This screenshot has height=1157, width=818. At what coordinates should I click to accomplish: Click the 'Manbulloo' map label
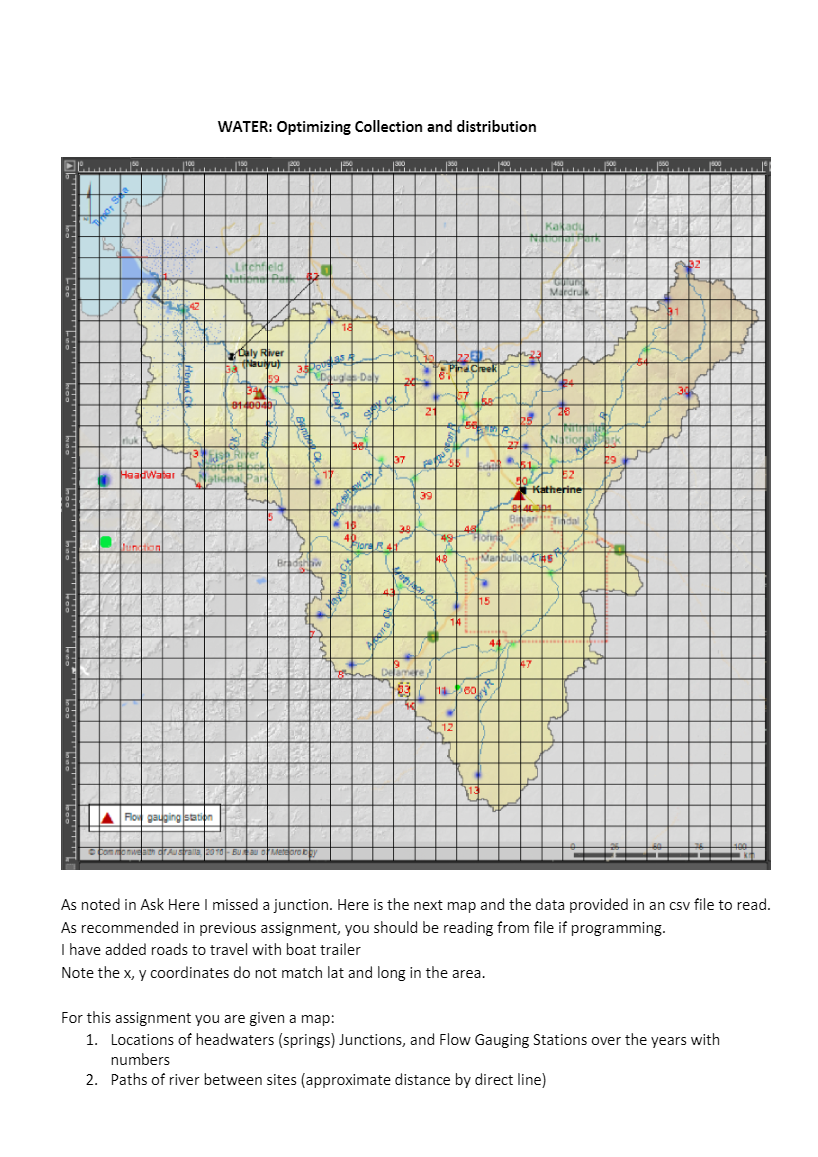click(505, 558)
